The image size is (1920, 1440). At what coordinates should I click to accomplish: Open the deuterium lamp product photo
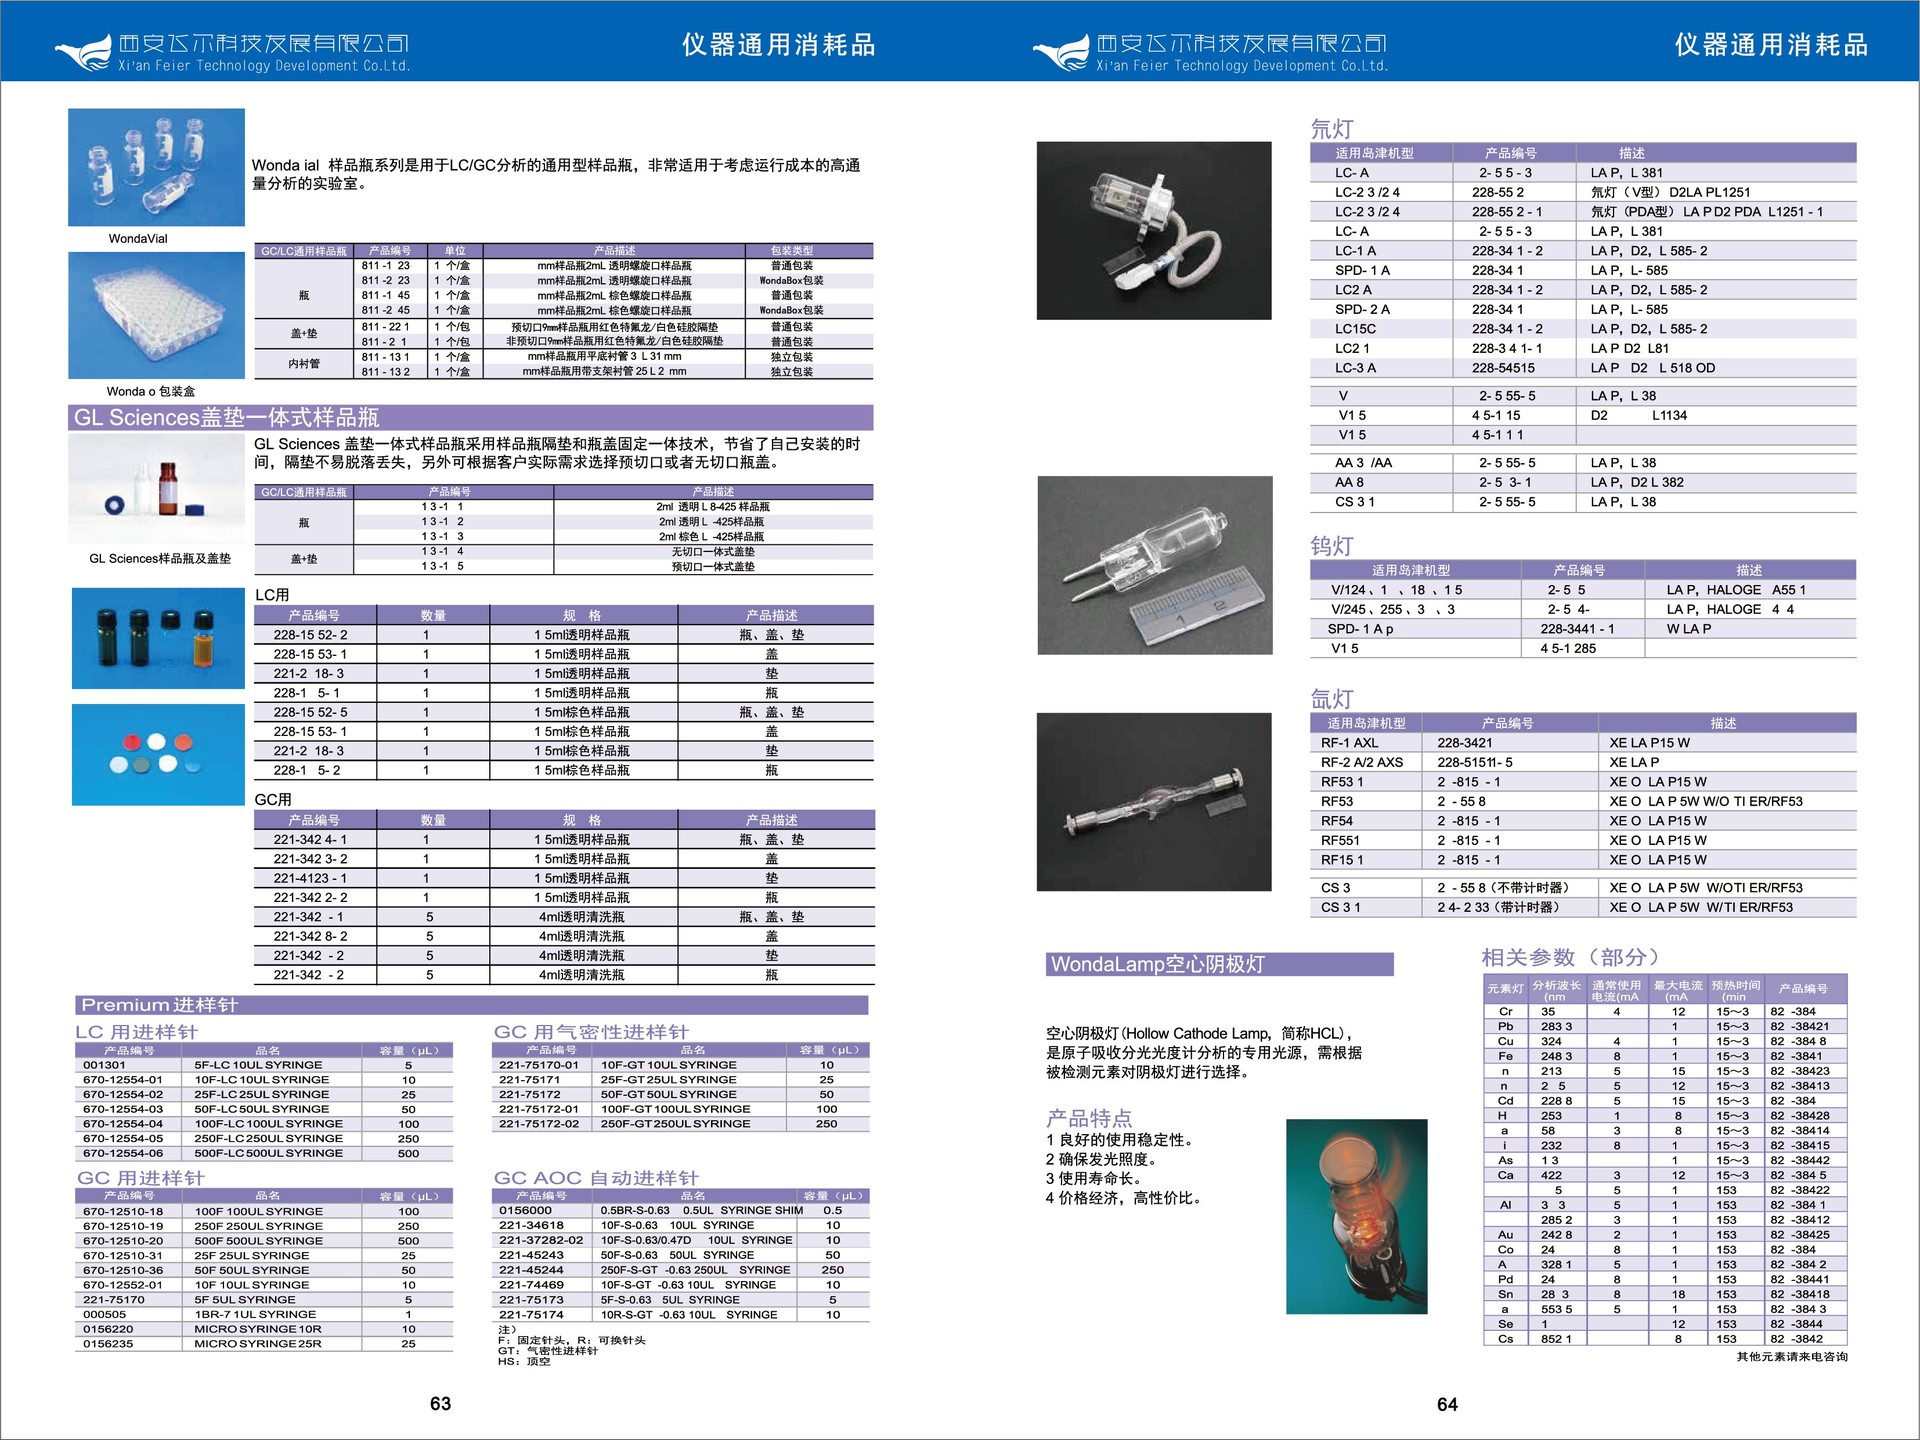coord(1154,231)
